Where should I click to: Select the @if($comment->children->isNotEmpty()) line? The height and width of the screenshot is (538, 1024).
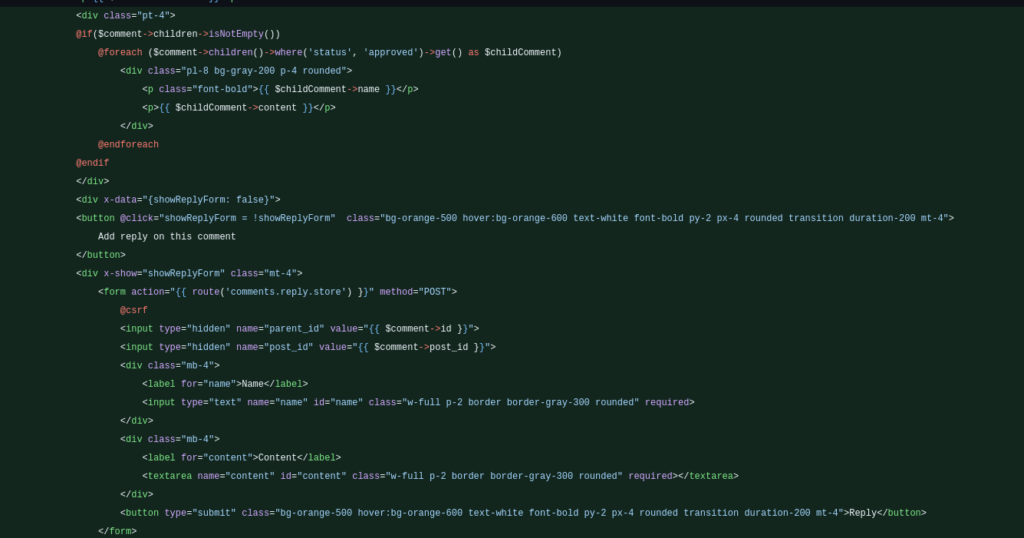click(x=178, y=34)
